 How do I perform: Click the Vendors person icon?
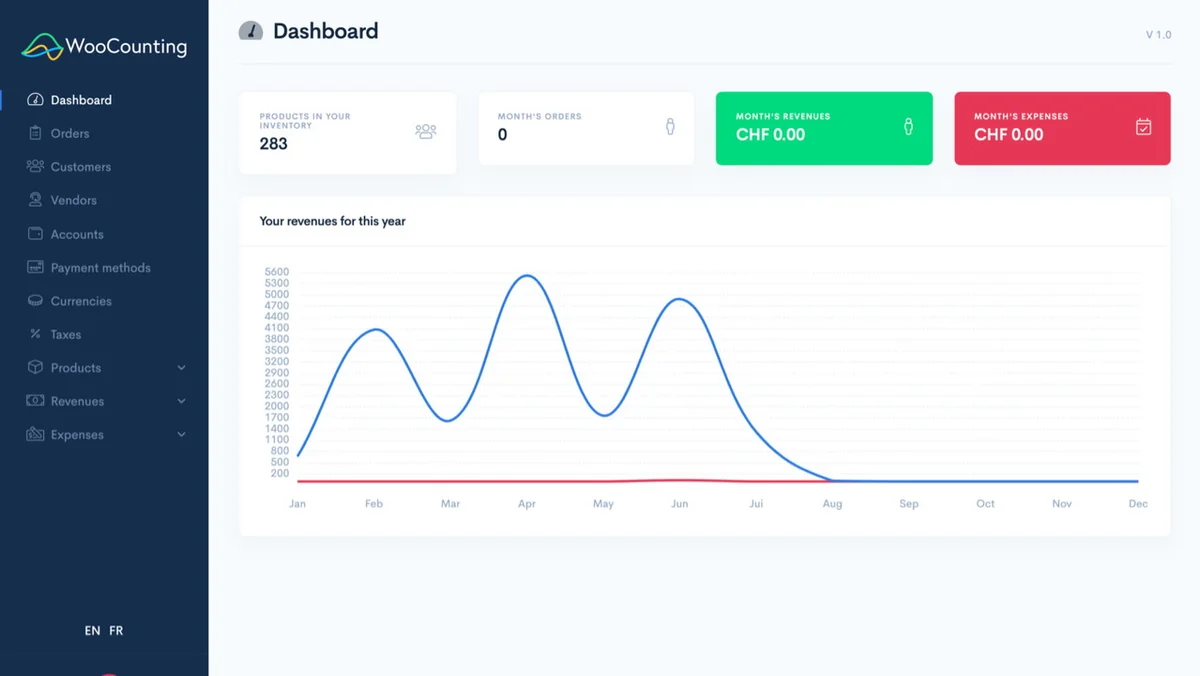(35, 200)
